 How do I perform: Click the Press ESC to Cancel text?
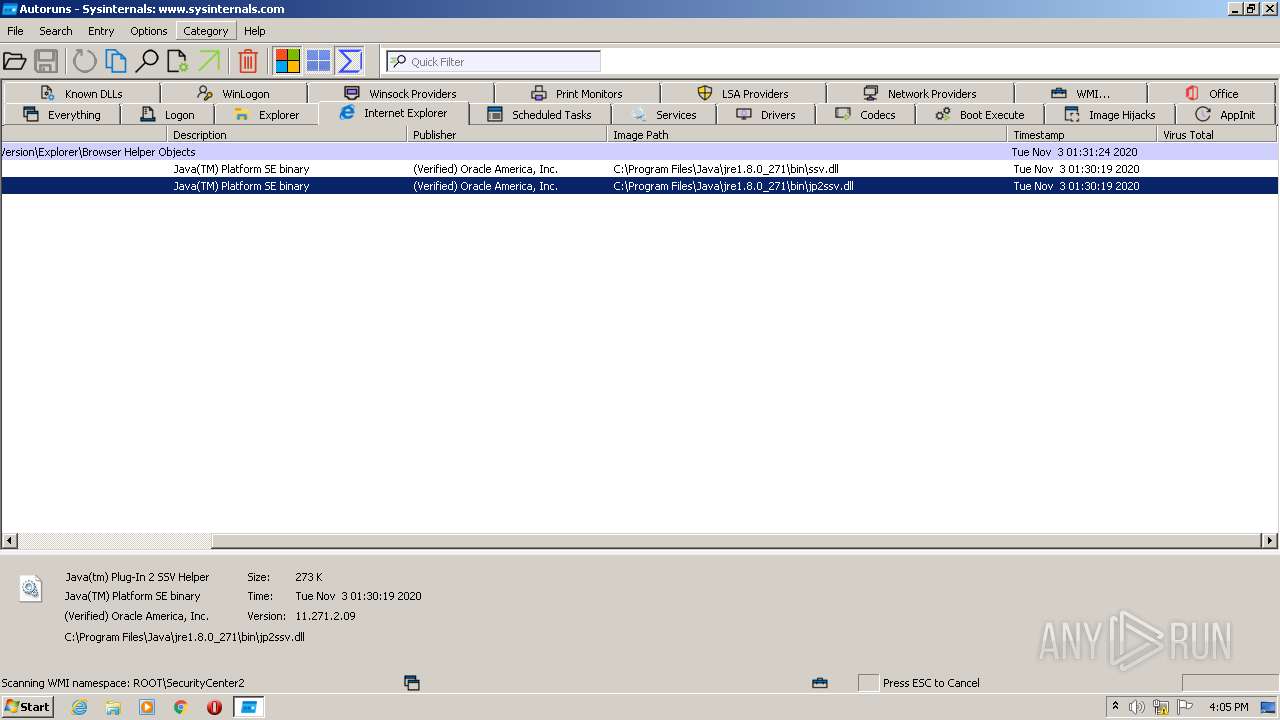tap(931, 683)
